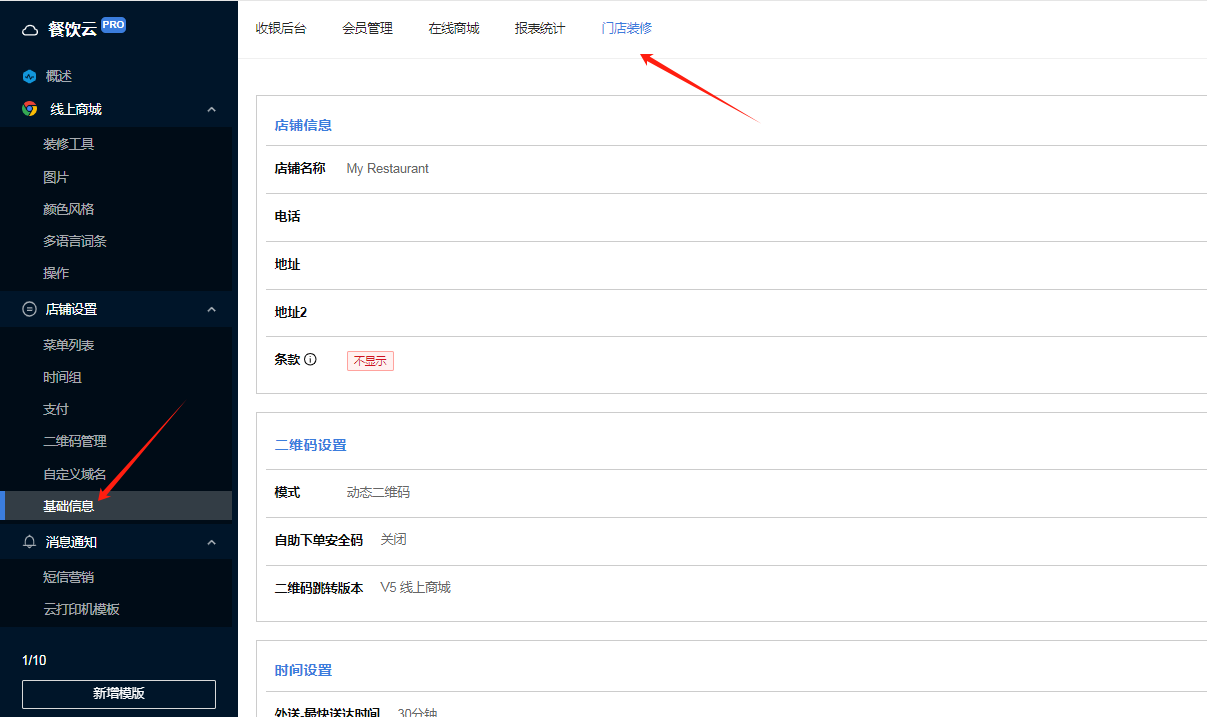
Task: Open 短信营销 in the sidebar
Action: click(69, 577)
